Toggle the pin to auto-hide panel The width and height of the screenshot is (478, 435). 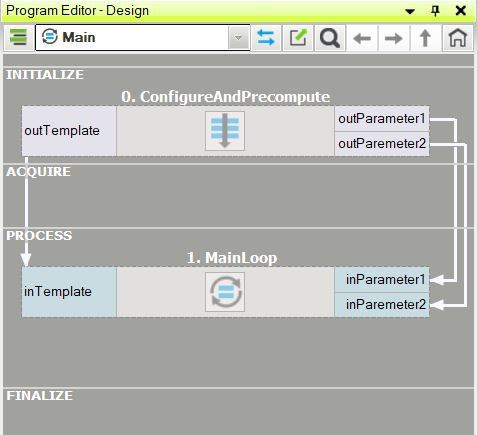click(435, 11)
